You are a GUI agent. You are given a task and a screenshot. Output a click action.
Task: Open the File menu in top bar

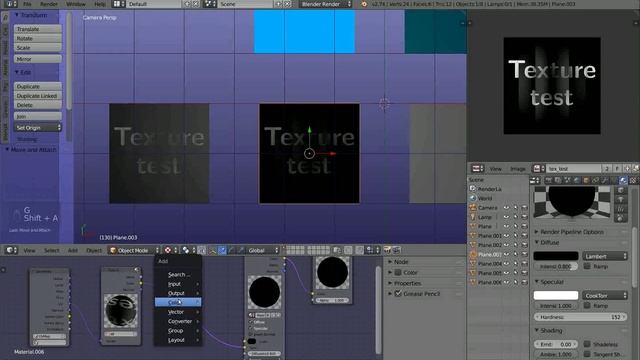pos(27,4)
